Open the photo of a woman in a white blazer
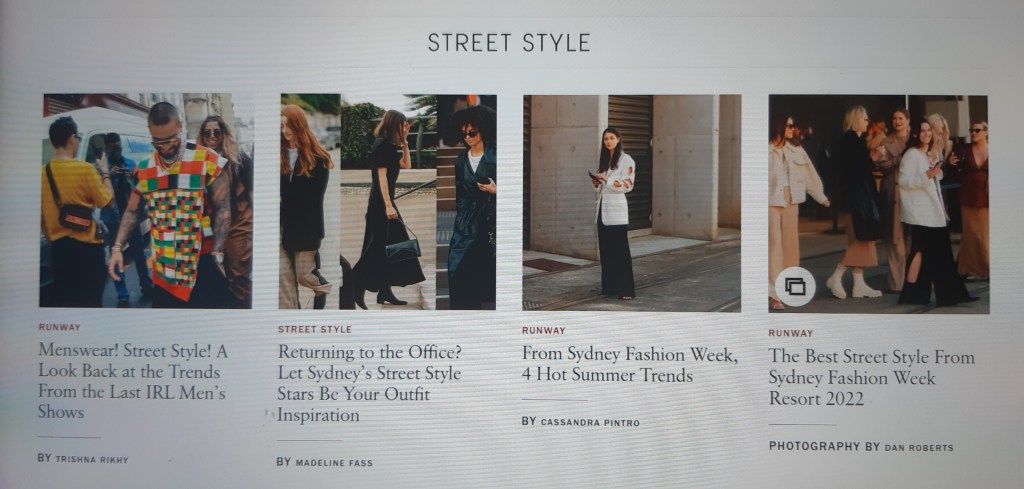This screenshot has height=489, width=1024. 632,202
